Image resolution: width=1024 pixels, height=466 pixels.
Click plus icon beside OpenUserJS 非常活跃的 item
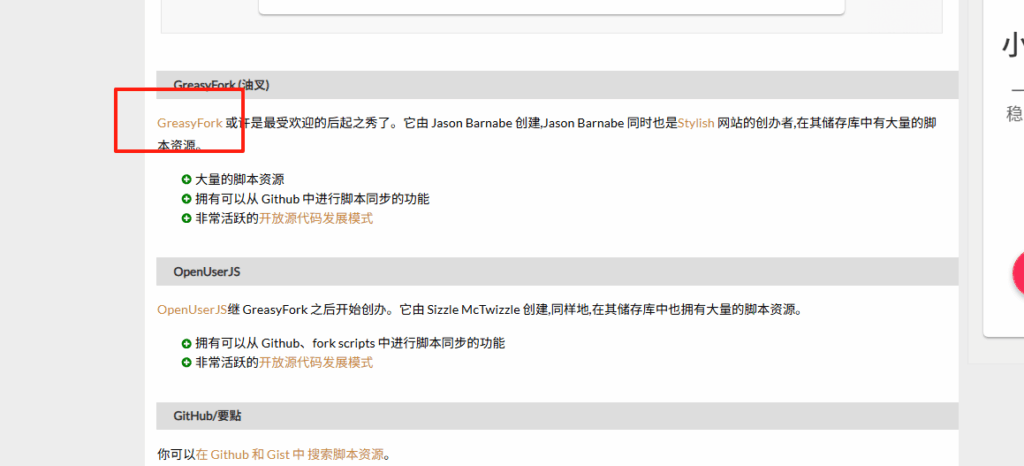(187, 362)
